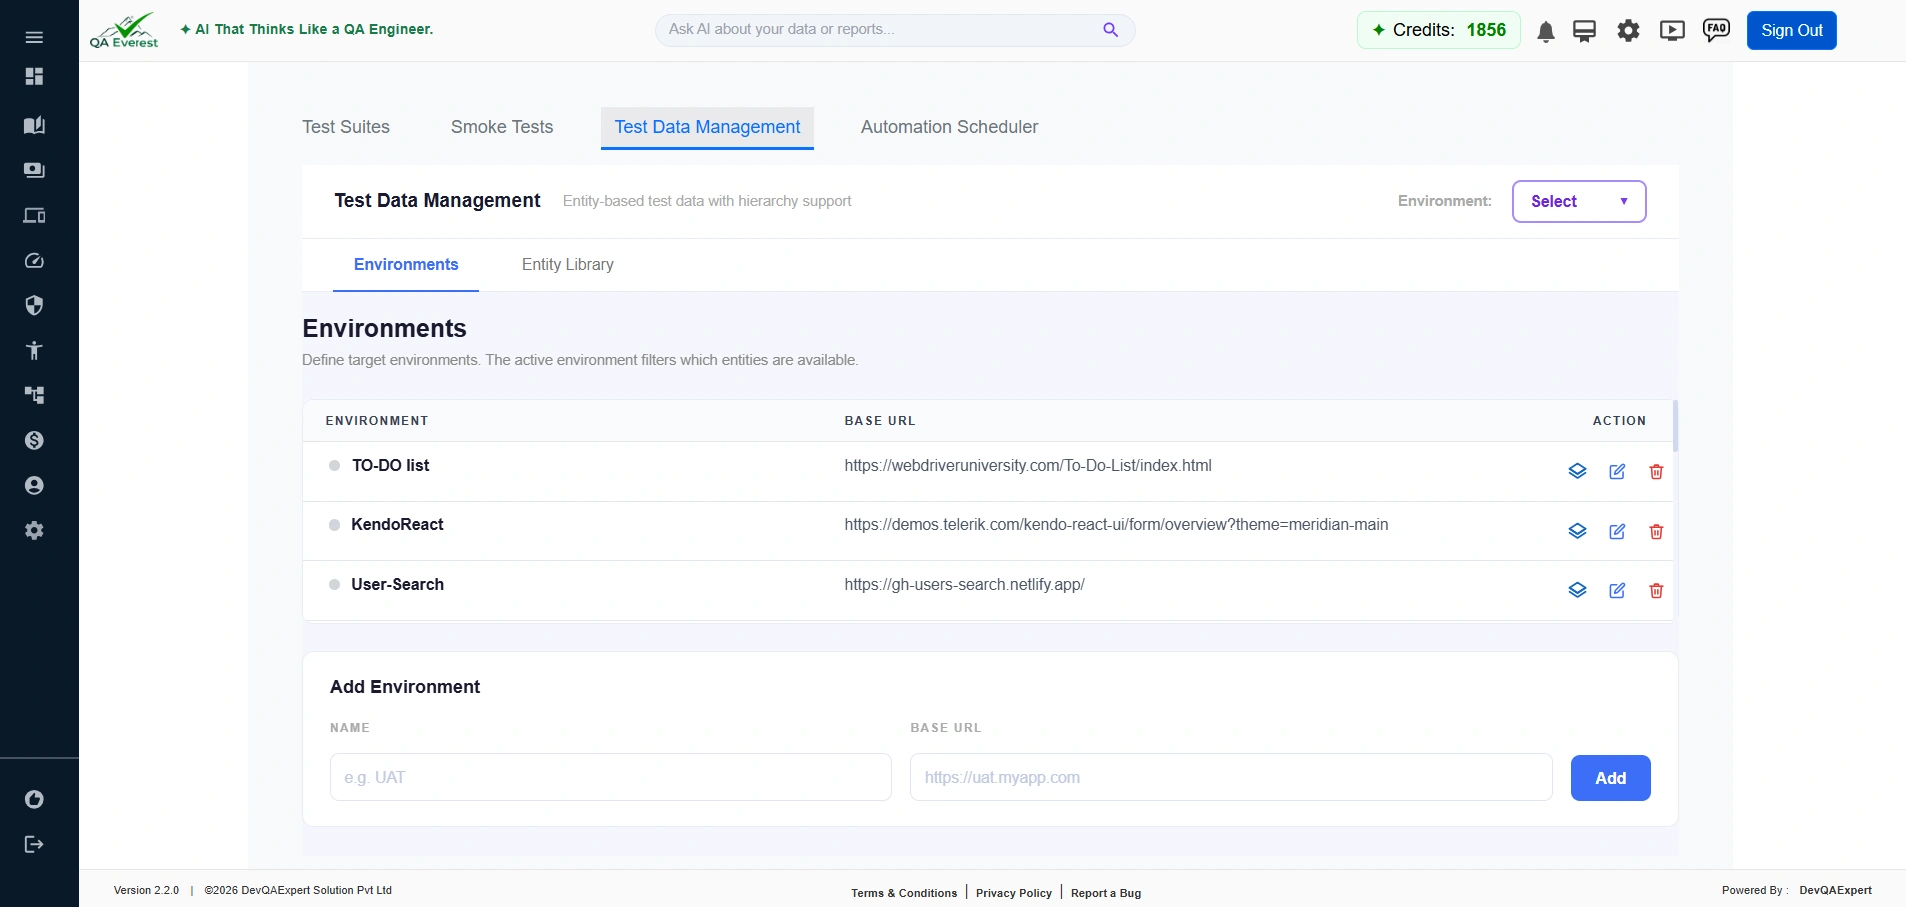Click the monitor display icon in header

[1584, 31]
